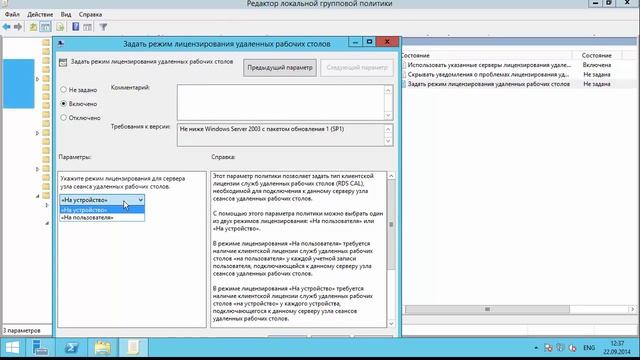Select the 'Отключено' radio button
The width and height of the screenshot is (640, 360).
pyautogui.click(x=63, y=118)
